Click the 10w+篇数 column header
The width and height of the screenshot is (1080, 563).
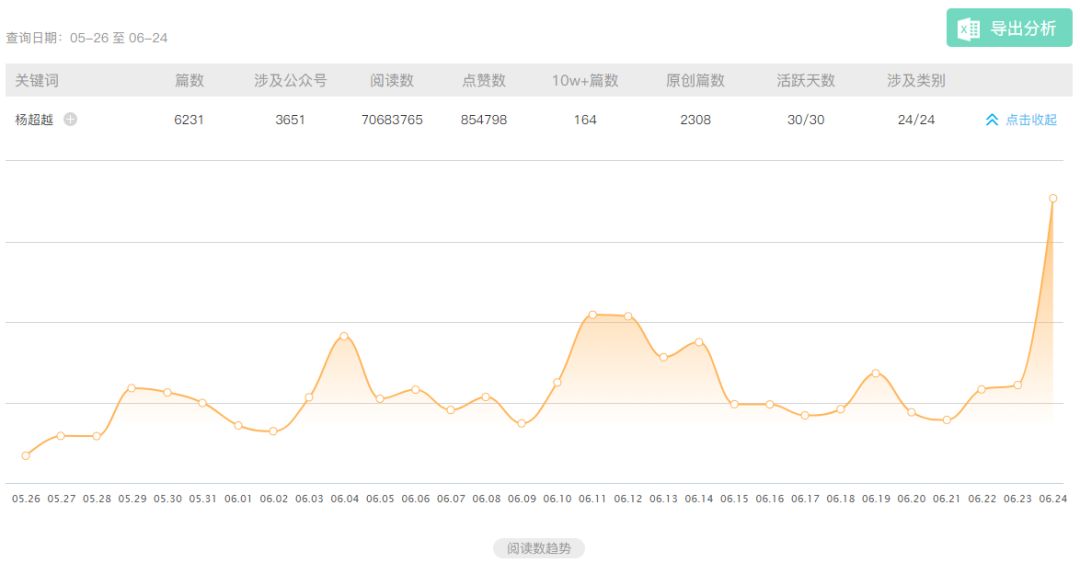(585, 80)
